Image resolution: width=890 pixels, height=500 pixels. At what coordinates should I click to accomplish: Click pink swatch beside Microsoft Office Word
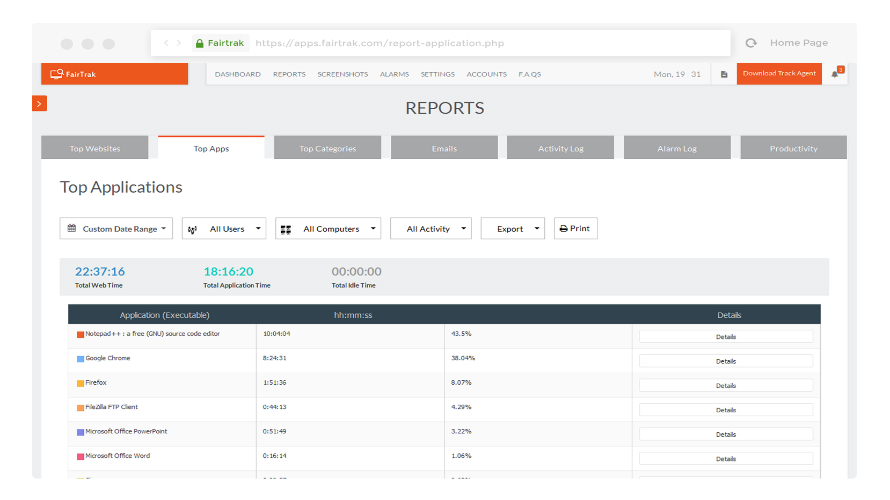click(81, 456)
